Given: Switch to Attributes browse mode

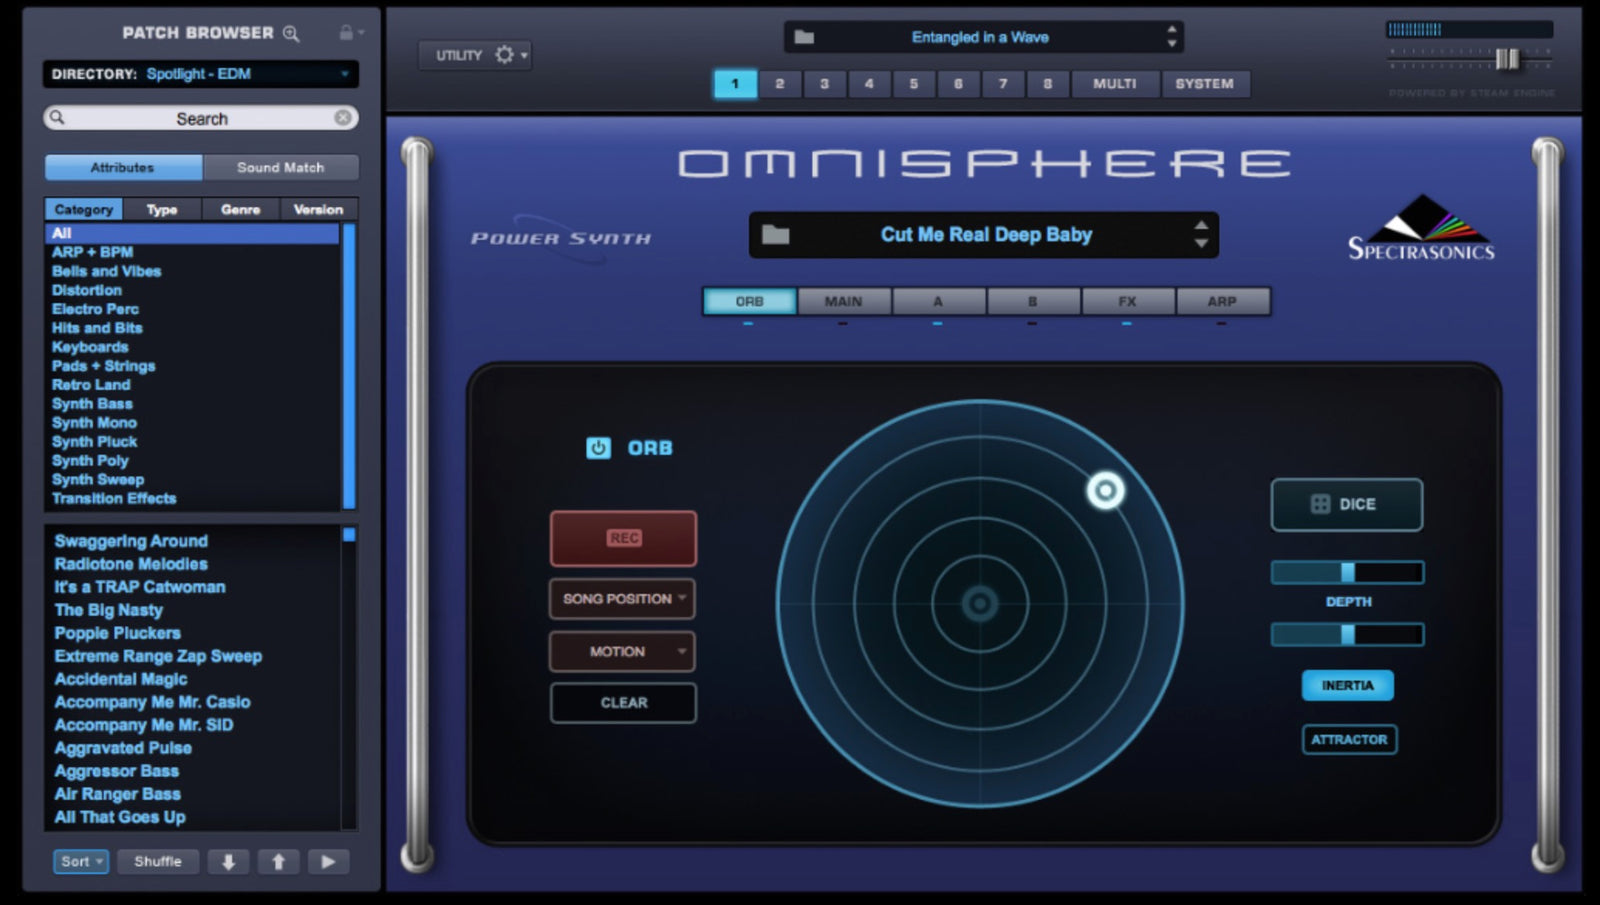Looking at the screenshot, I should click(123, 167).
